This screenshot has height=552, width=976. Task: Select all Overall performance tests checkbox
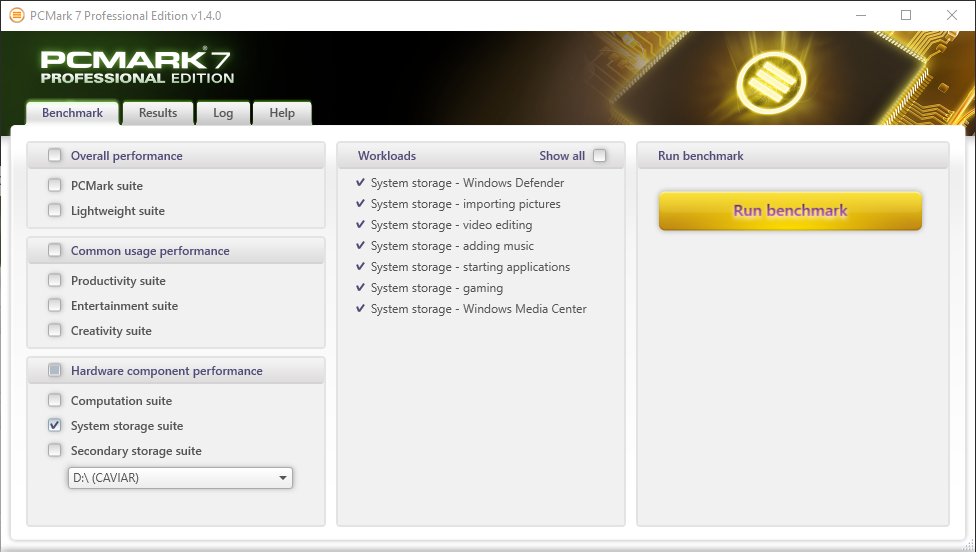(55, 155)
